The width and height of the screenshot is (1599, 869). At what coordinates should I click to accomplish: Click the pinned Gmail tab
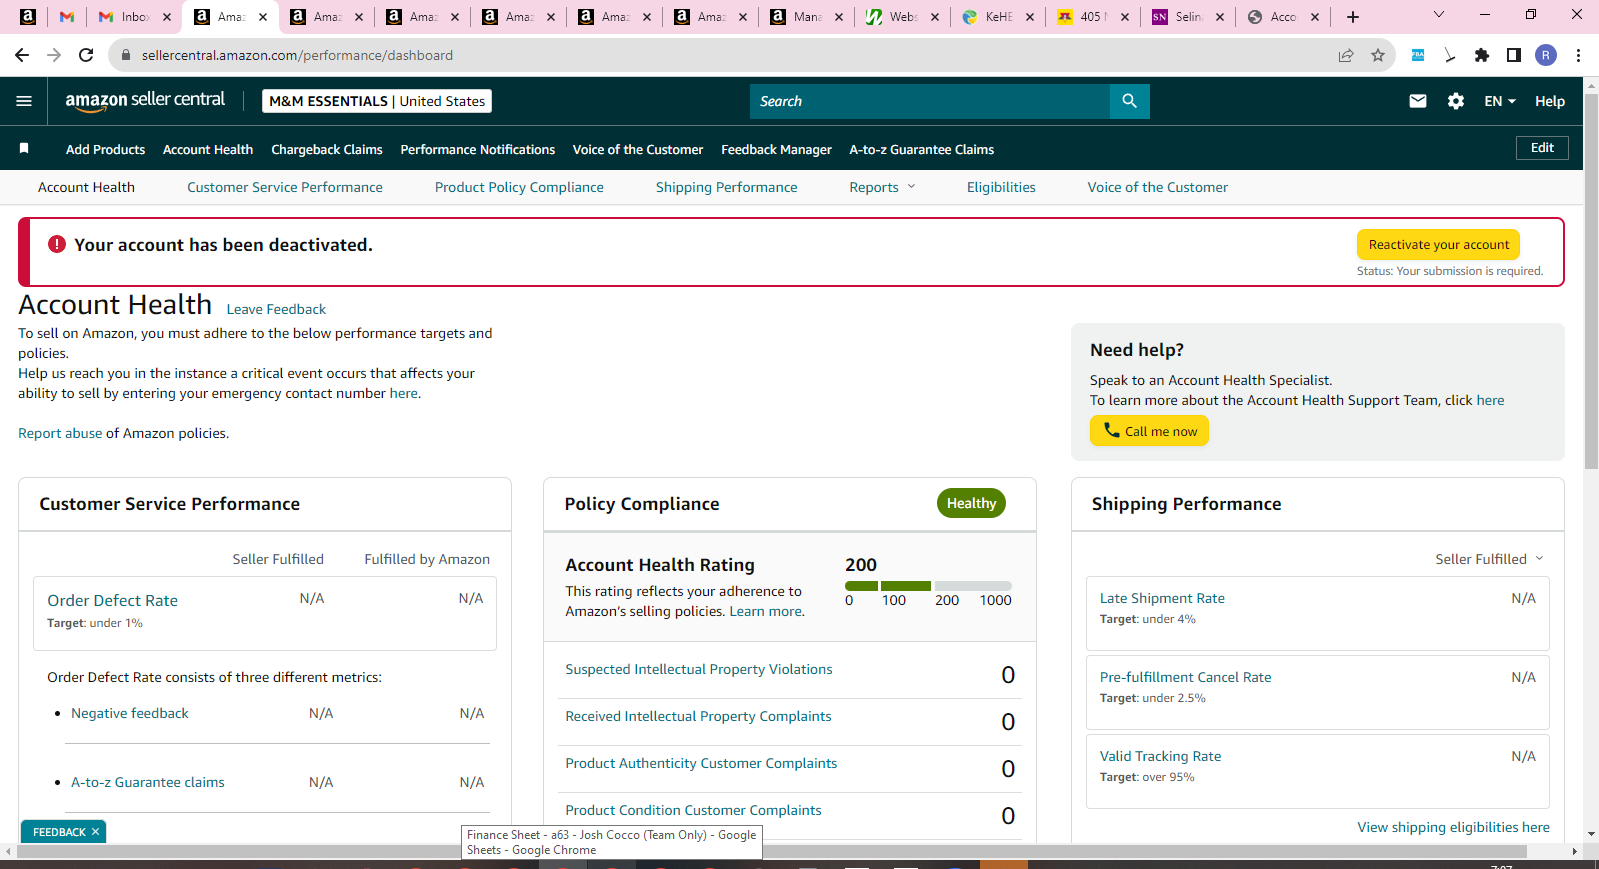67,17
